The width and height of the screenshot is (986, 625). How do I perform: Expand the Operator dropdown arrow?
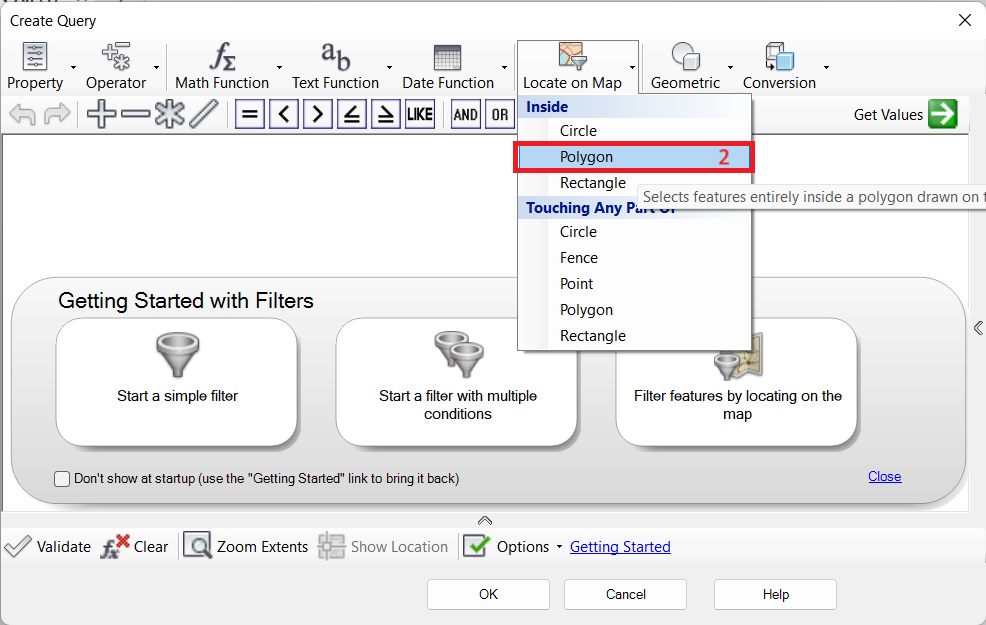point(157,68)
